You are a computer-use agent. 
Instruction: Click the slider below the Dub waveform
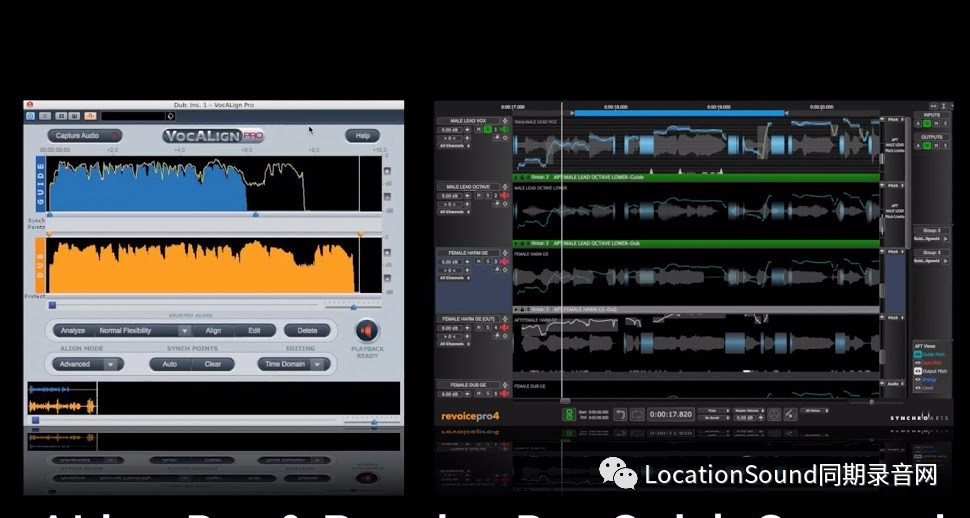pos(54,305)
